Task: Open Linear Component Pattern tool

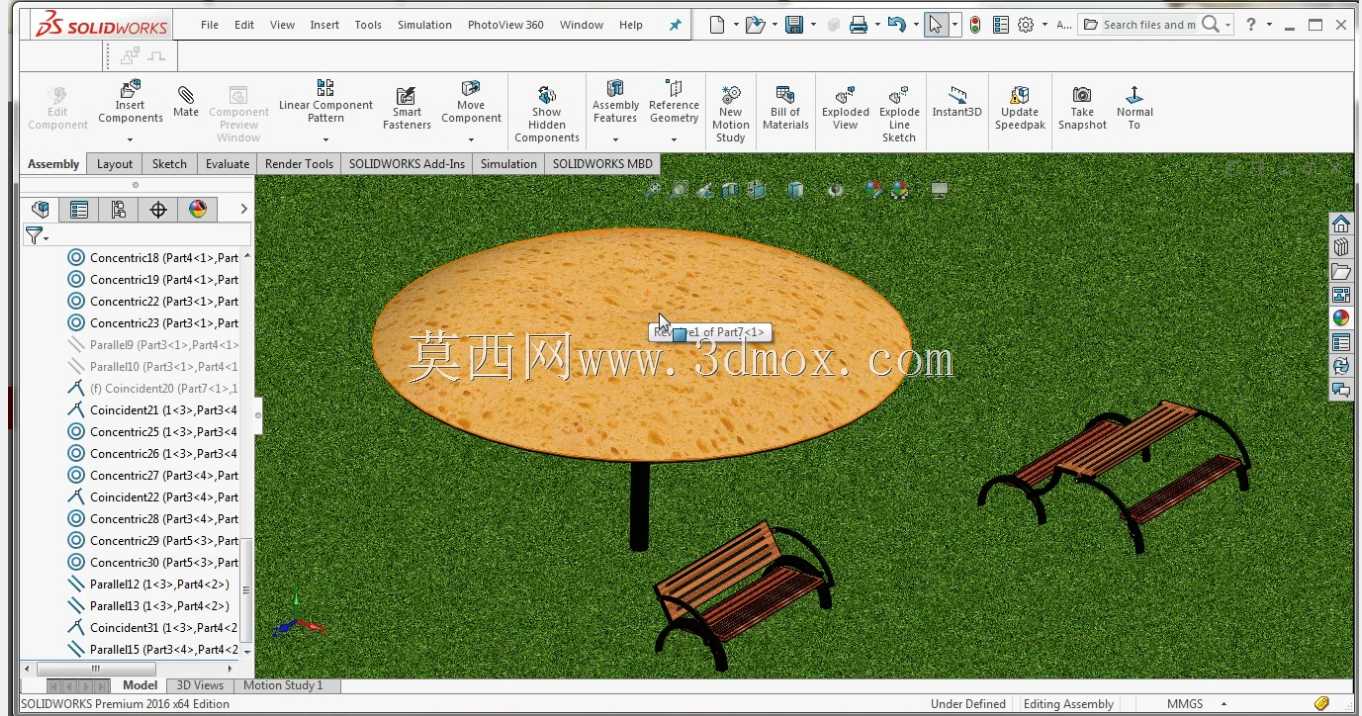Action: [x=325, y=102]
